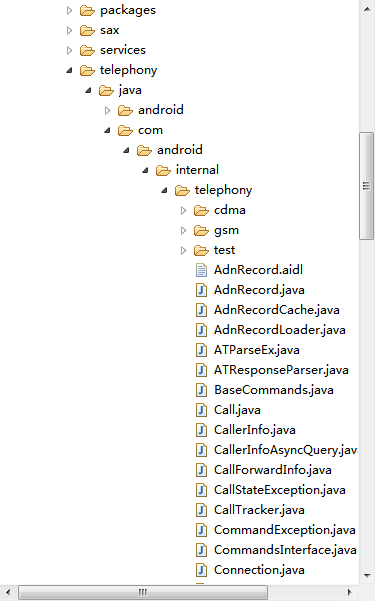
Task: Expand the services folder arrow
Action: 69,50
